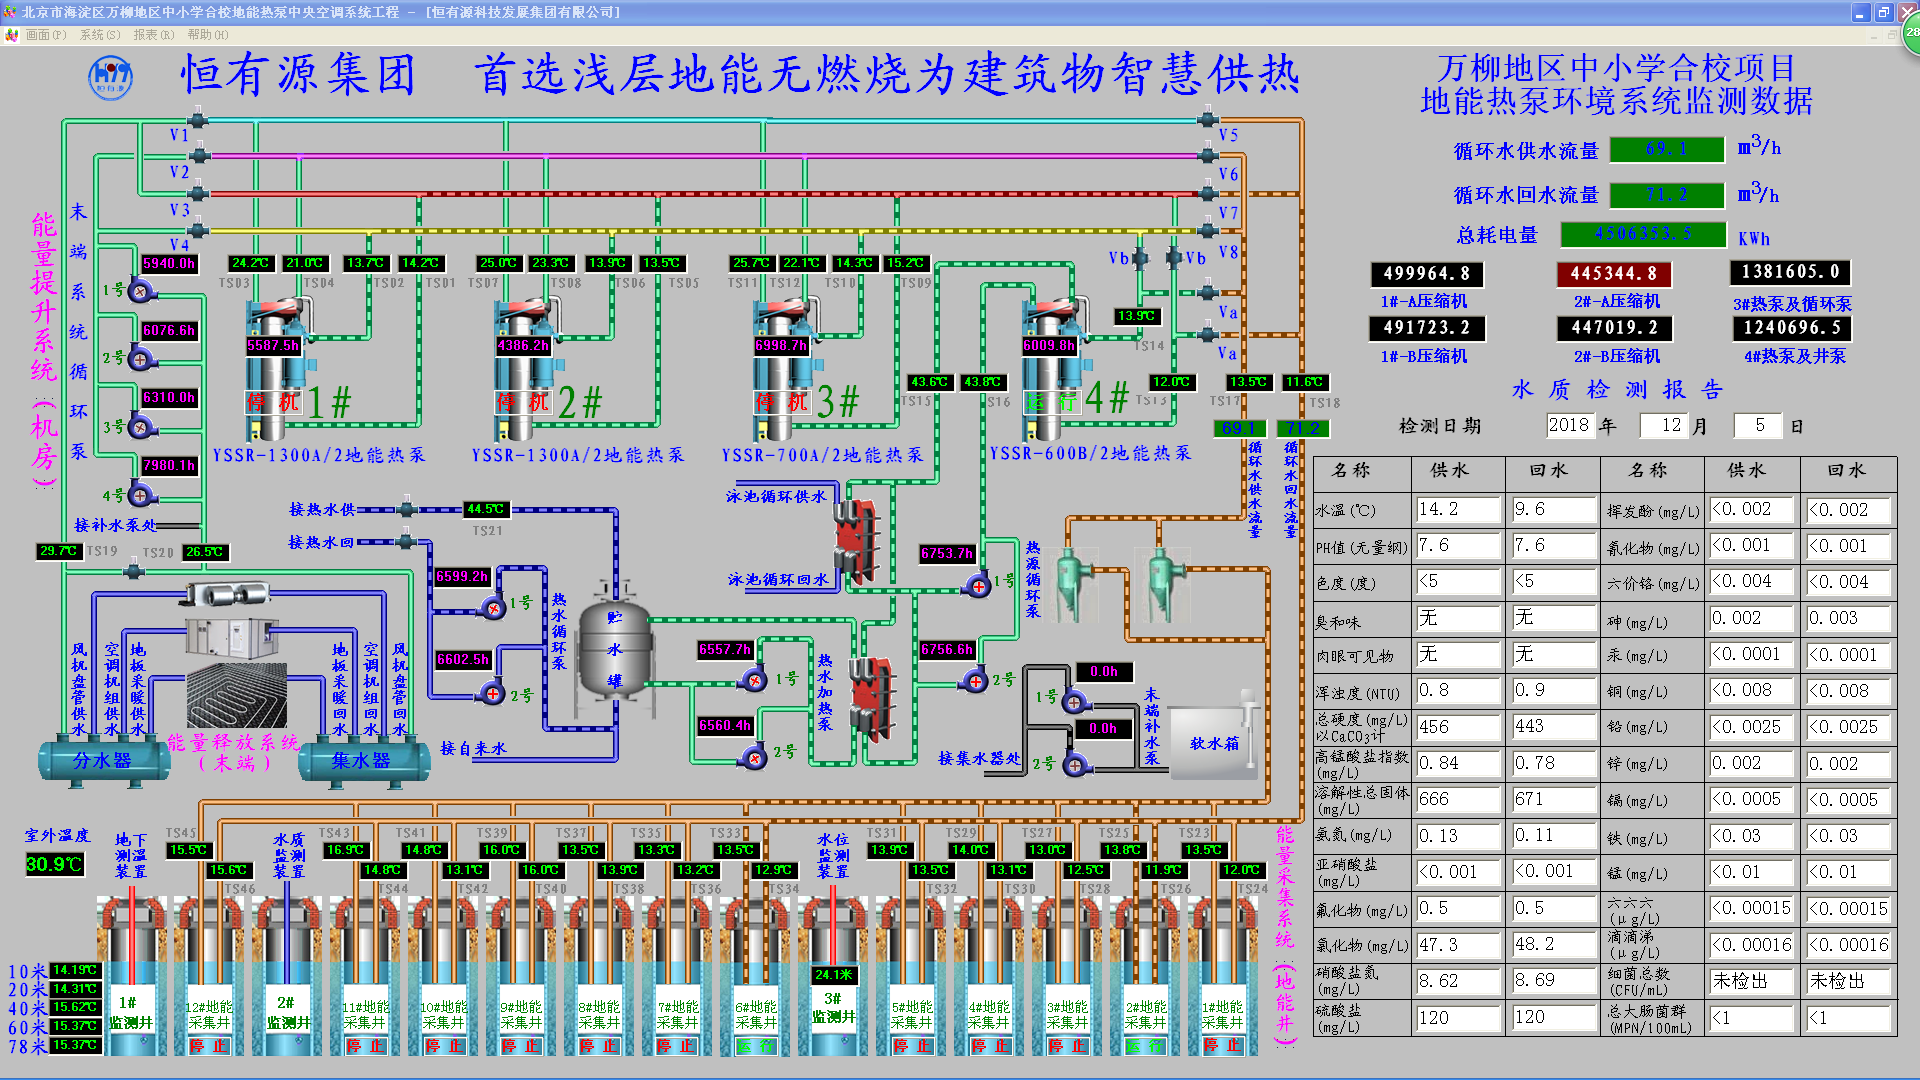Click the V1 valve icon
1920x1080 pixels.
pos(198,121)
